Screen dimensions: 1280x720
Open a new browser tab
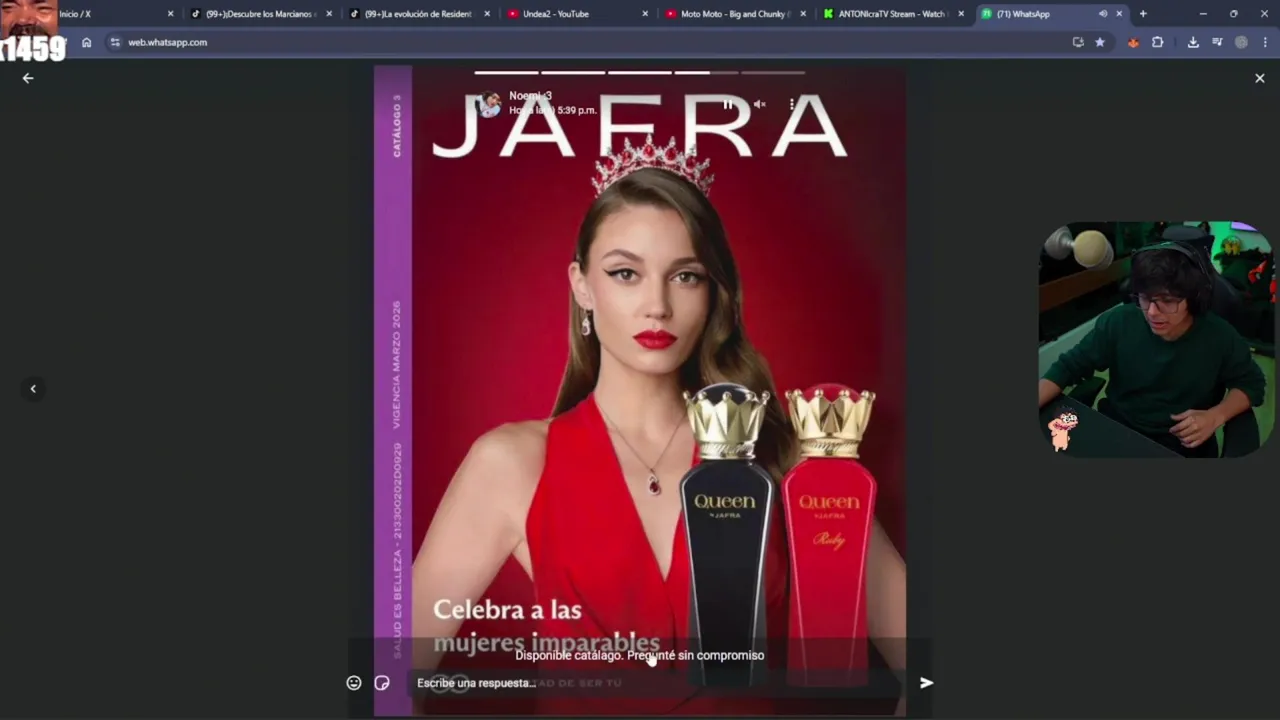[x=1143, y=14]
